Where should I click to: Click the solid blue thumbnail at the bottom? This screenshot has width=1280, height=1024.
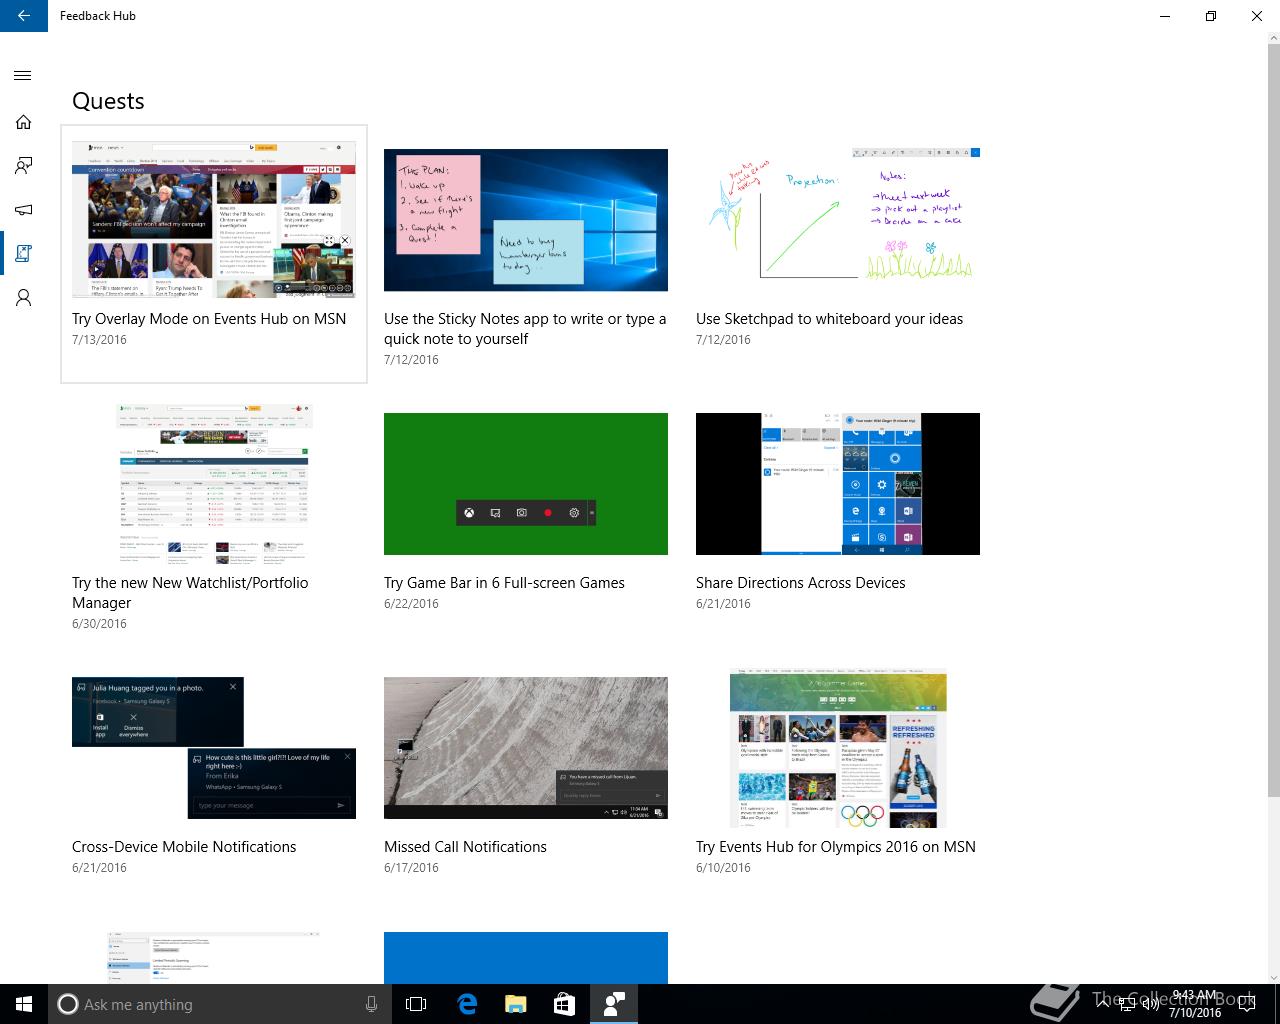[526, 958]
